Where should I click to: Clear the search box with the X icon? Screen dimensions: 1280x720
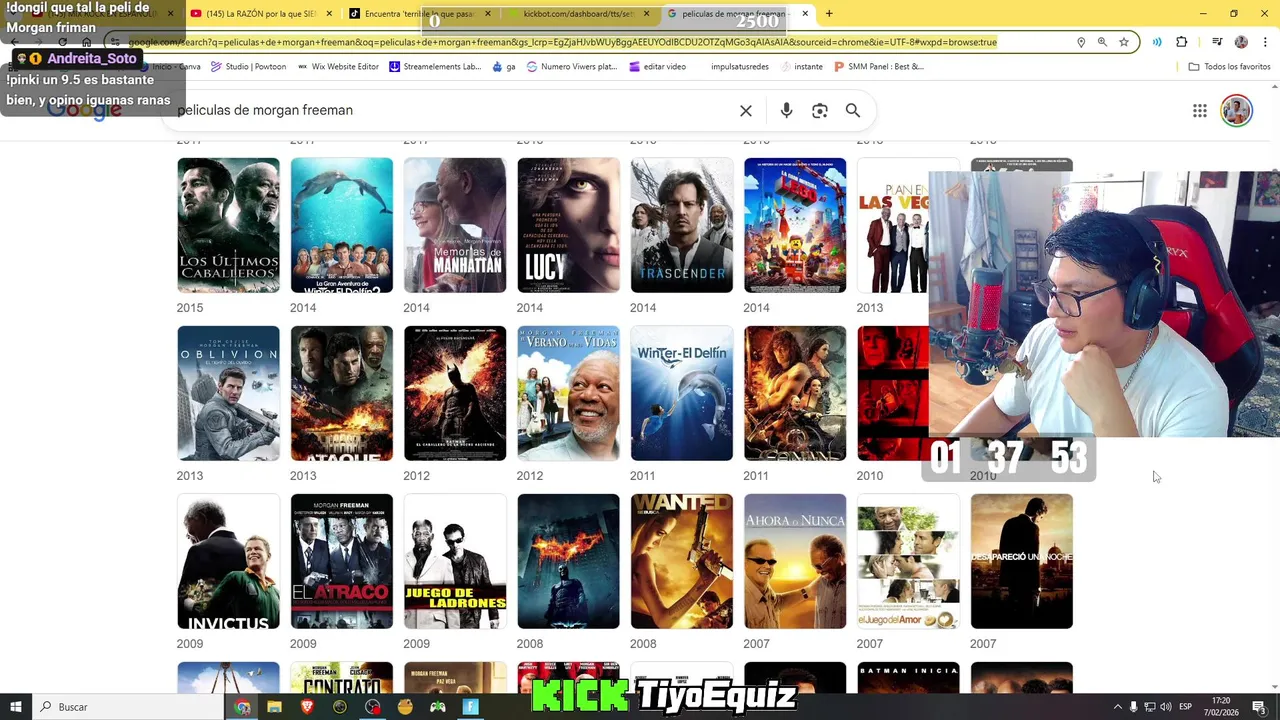tap(745, 111)
